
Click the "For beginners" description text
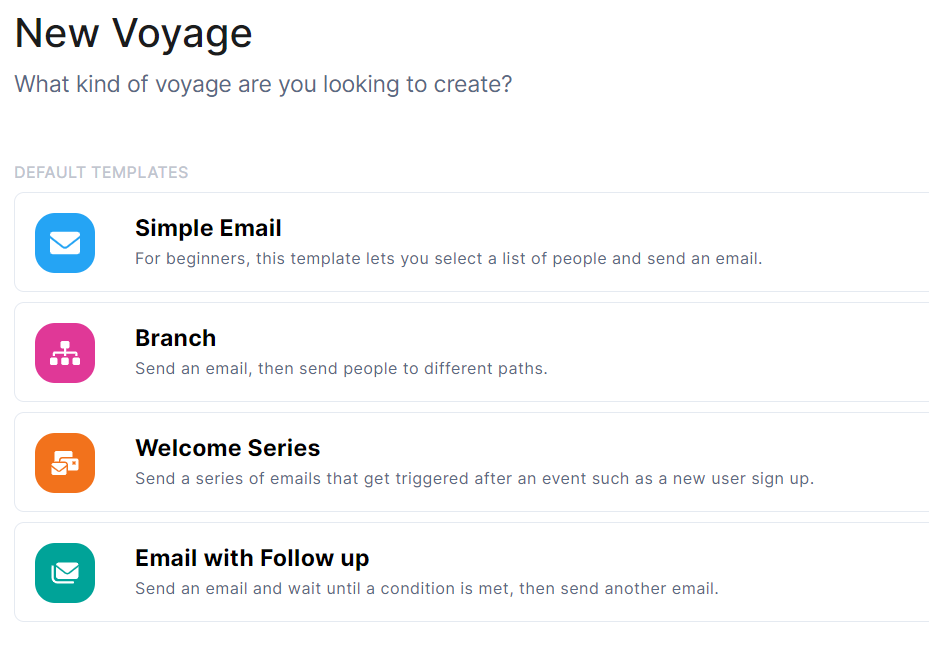[448, 259]
